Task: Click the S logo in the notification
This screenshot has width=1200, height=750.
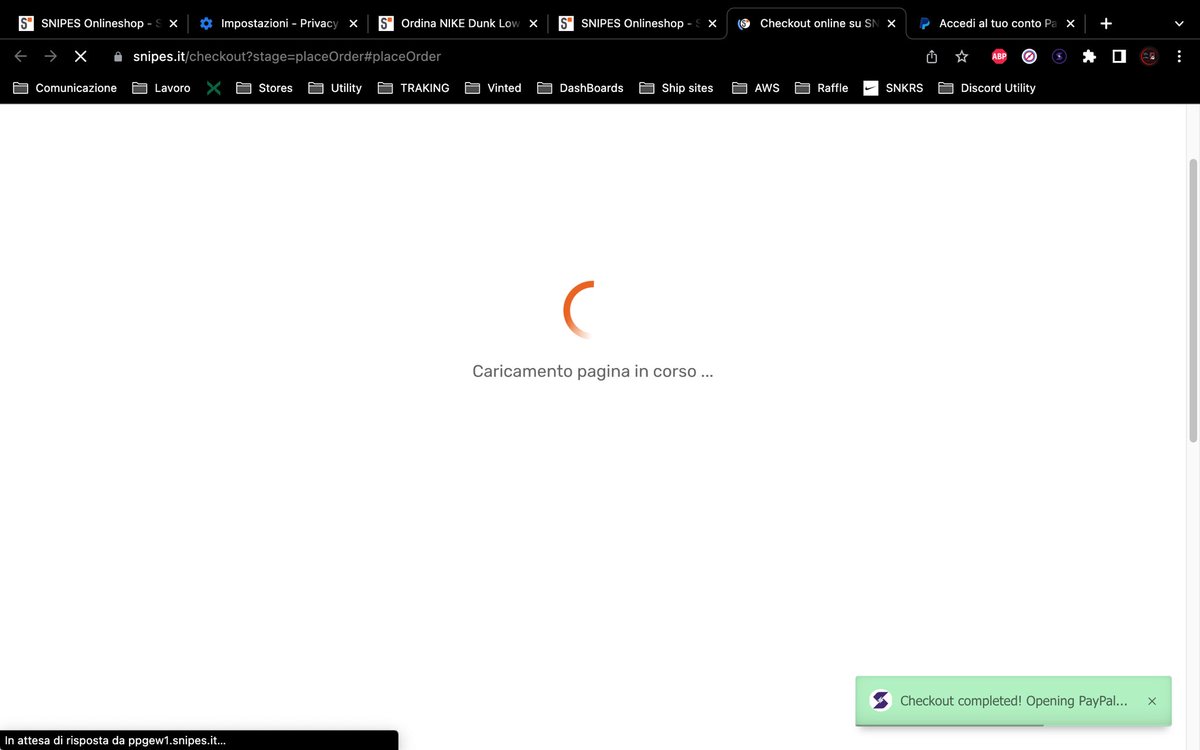Action: pyautogui.click(x=881, y=701)
